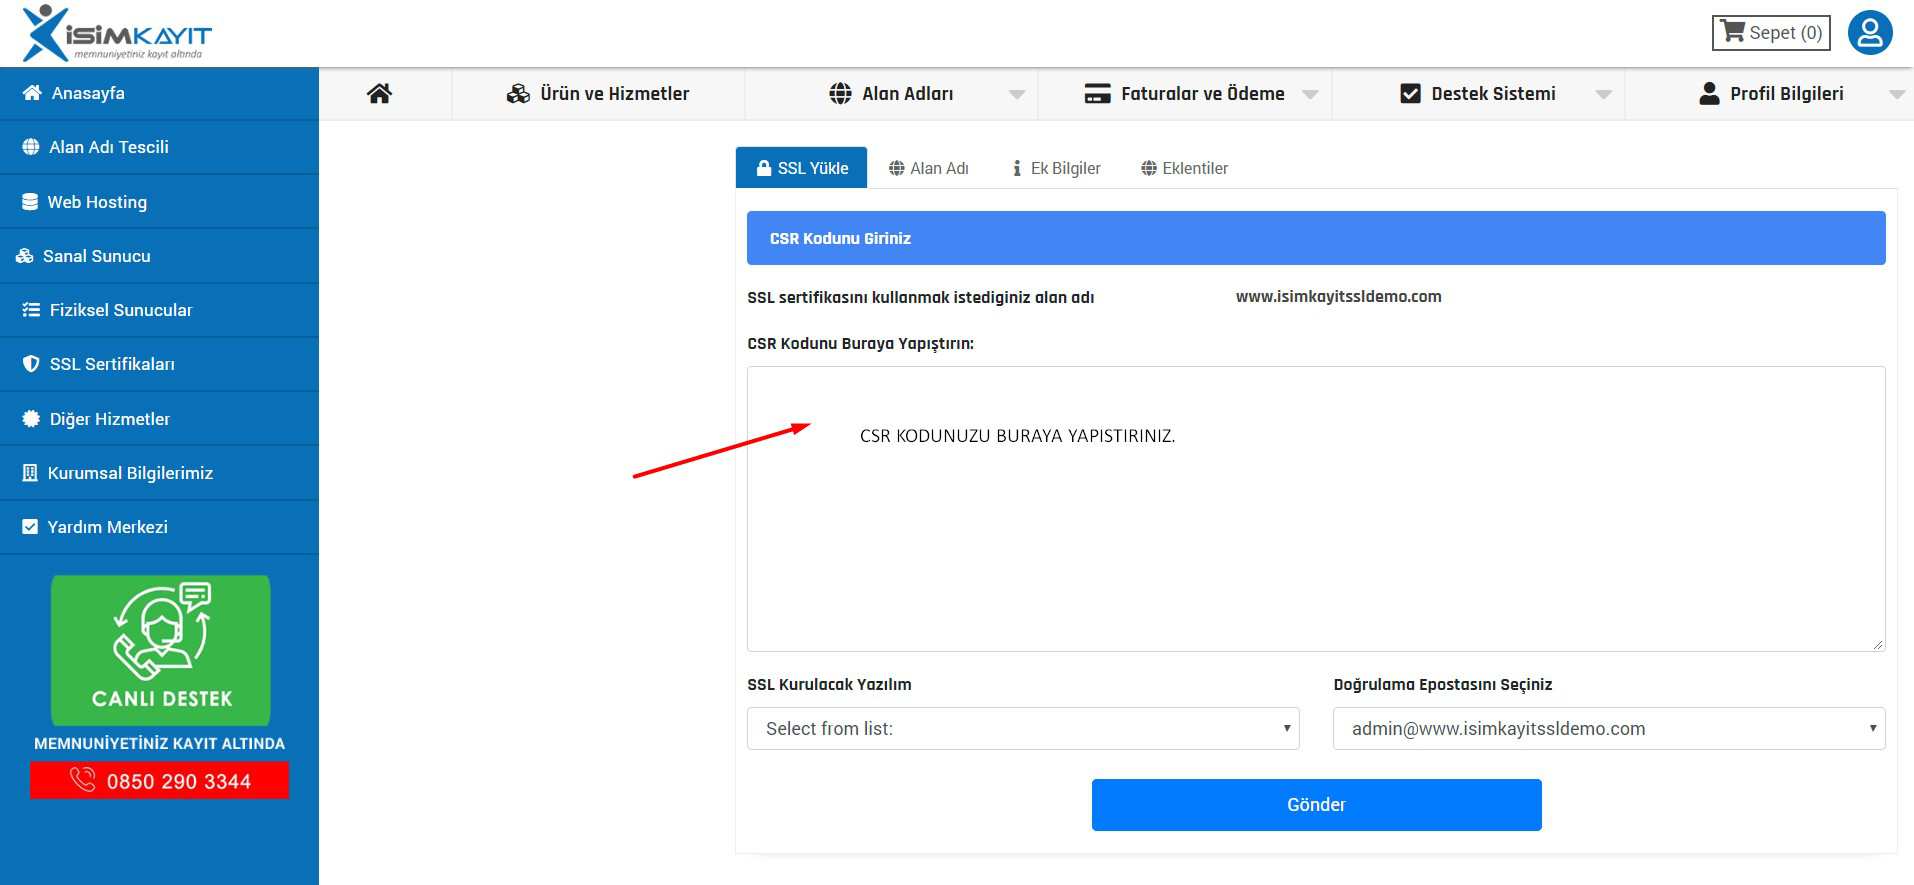This screenshot has width=1914, height=885.
Task: Click the Memnuniyetiniz Kayıt Altında text
Action: [x=160, y=743]
